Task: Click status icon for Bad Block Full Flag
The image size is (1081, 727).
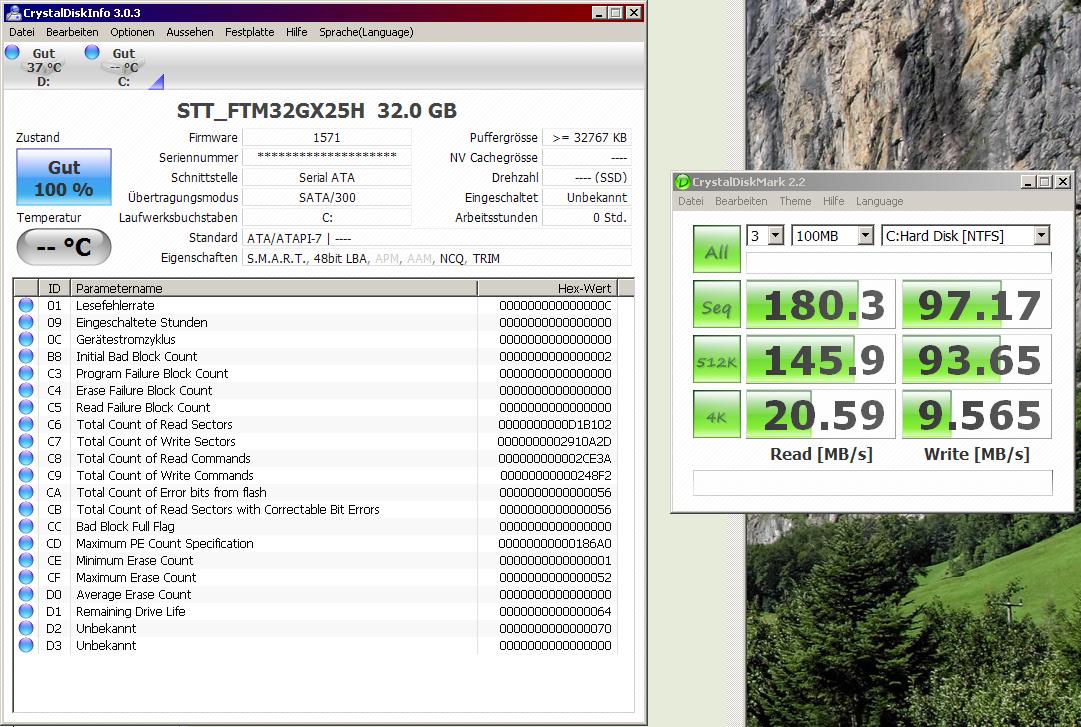Action: 26,526
